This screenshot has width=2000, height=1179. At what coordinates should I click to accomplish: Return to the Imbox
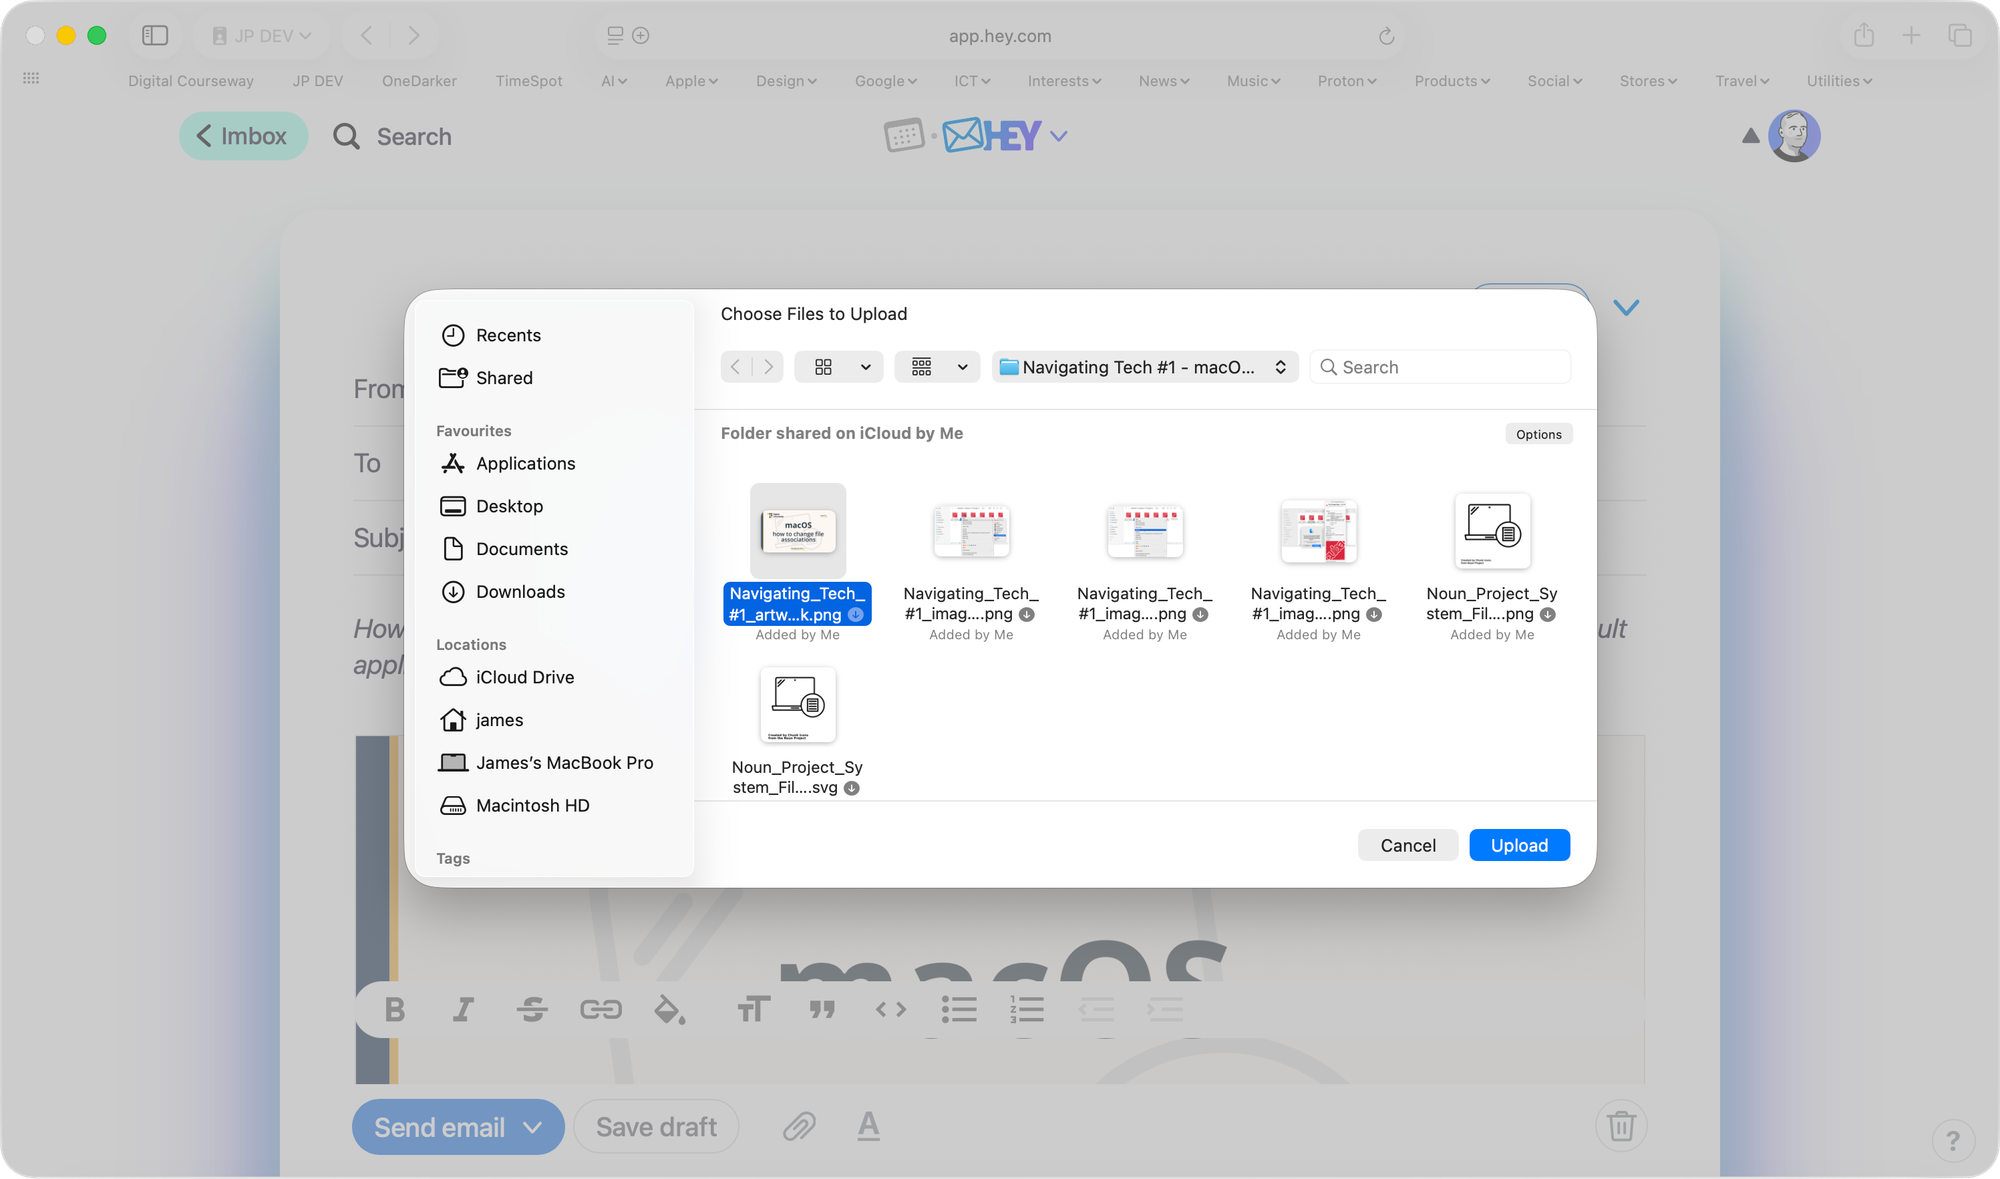point(243,136)
